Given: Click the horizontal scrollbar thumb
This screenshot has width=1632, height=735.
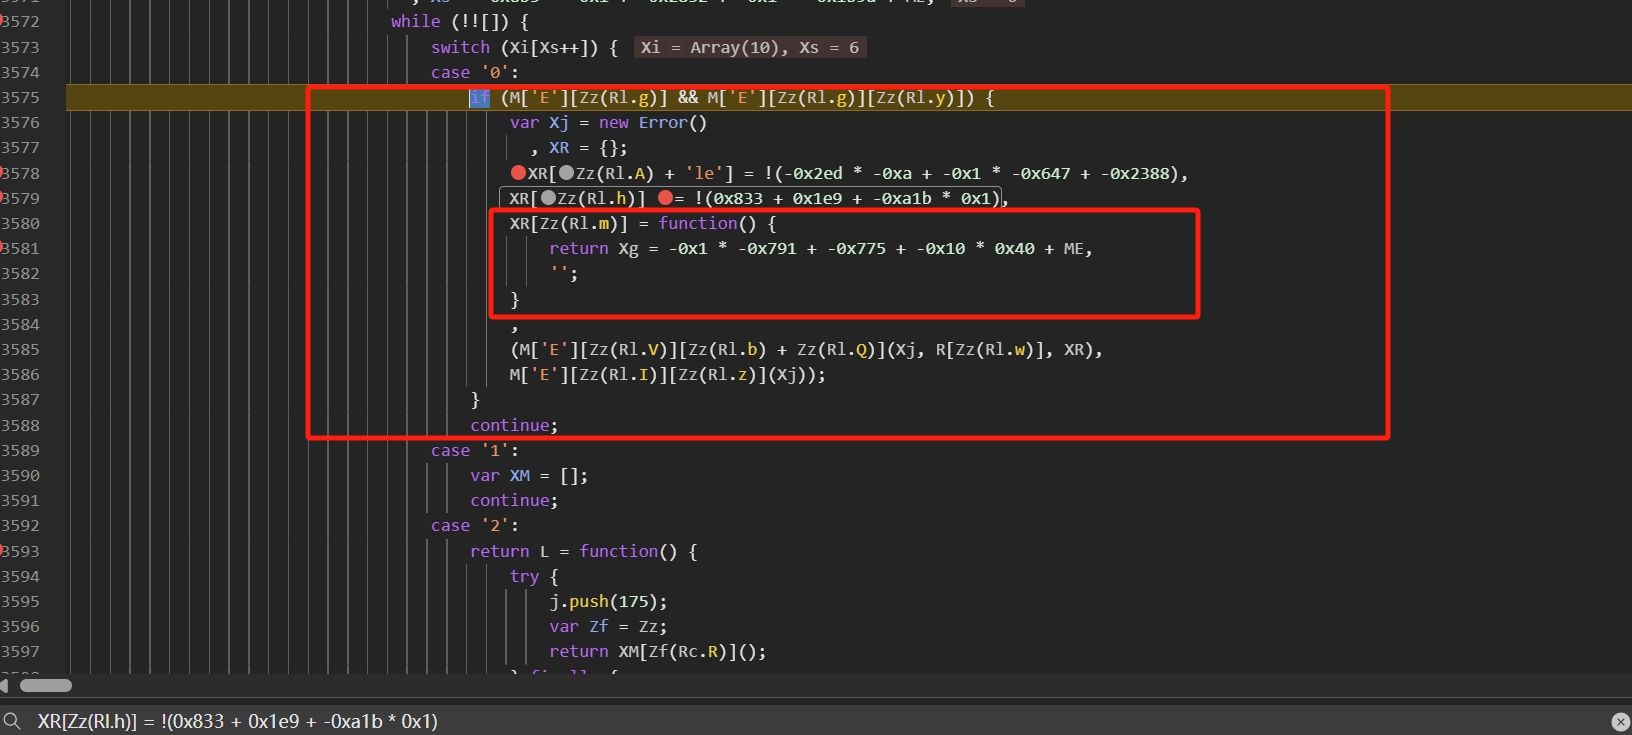Looking at the screenshot, I should (46, 686).
